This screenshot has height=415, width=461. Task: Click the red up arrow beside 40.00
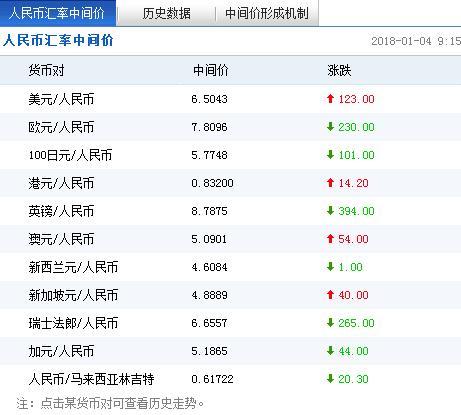pyautogui.click(x=330, y=295)
